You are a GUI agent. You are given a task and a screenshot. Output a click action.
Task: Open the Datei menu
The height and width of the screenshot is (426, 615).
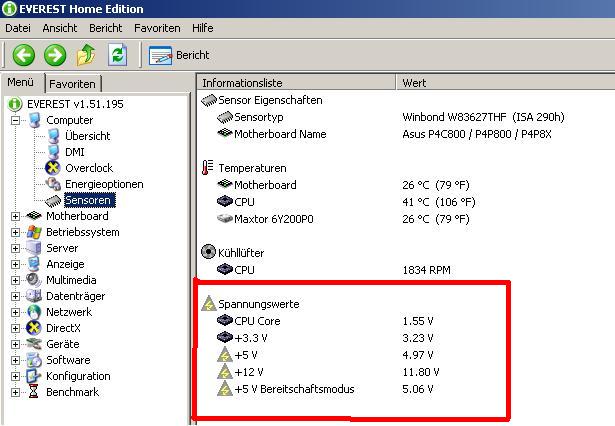pyautogui.click(x=18, y=28)
